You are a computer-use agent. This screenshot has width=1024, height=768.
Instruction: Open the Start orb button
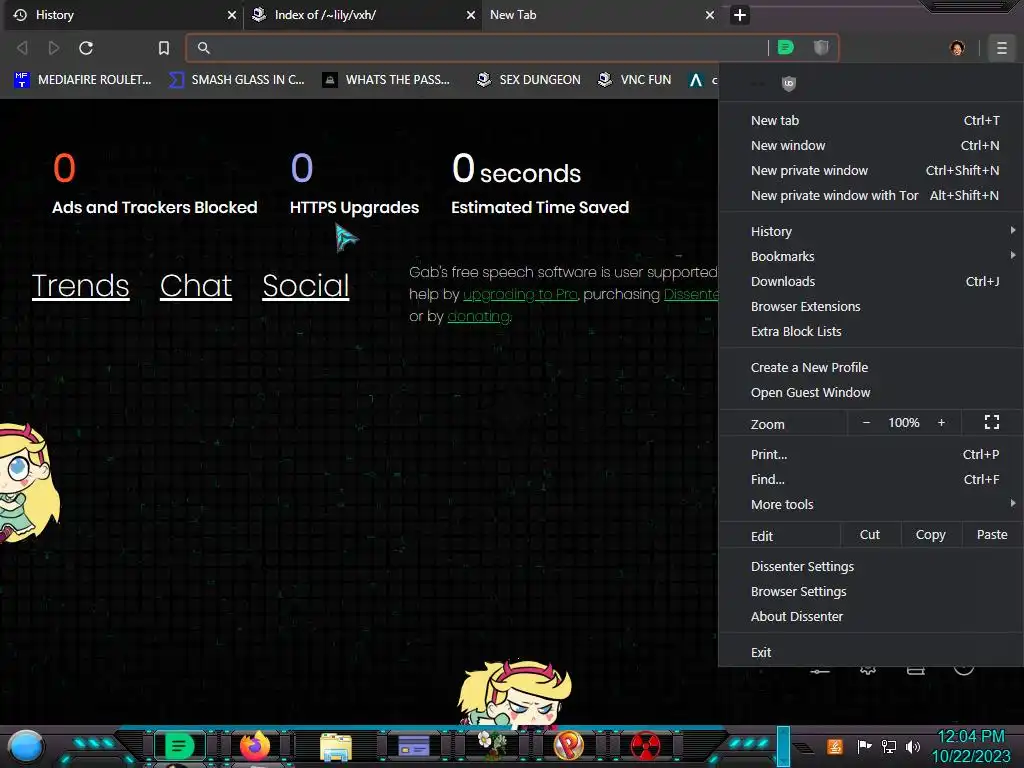point(26,747)
